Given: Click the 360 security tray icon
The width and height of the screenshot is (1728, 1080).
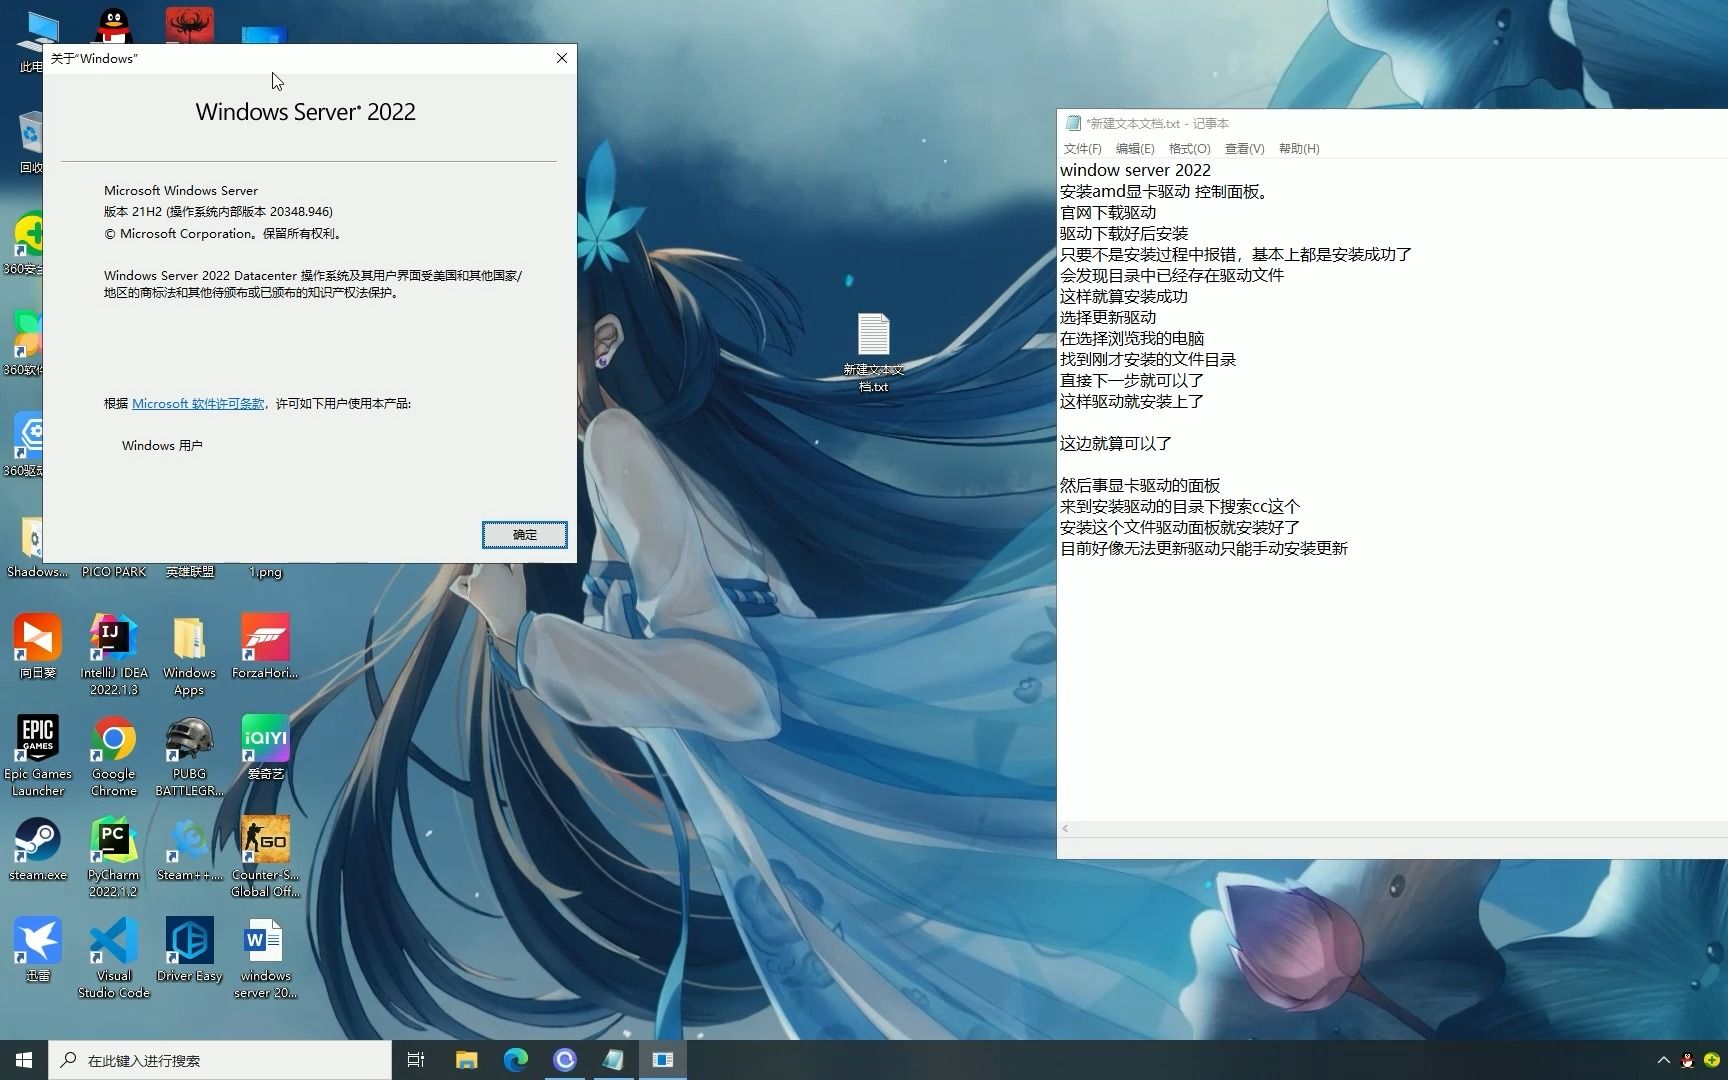Looking at the screenshot, I should tap(1712, 1060).
